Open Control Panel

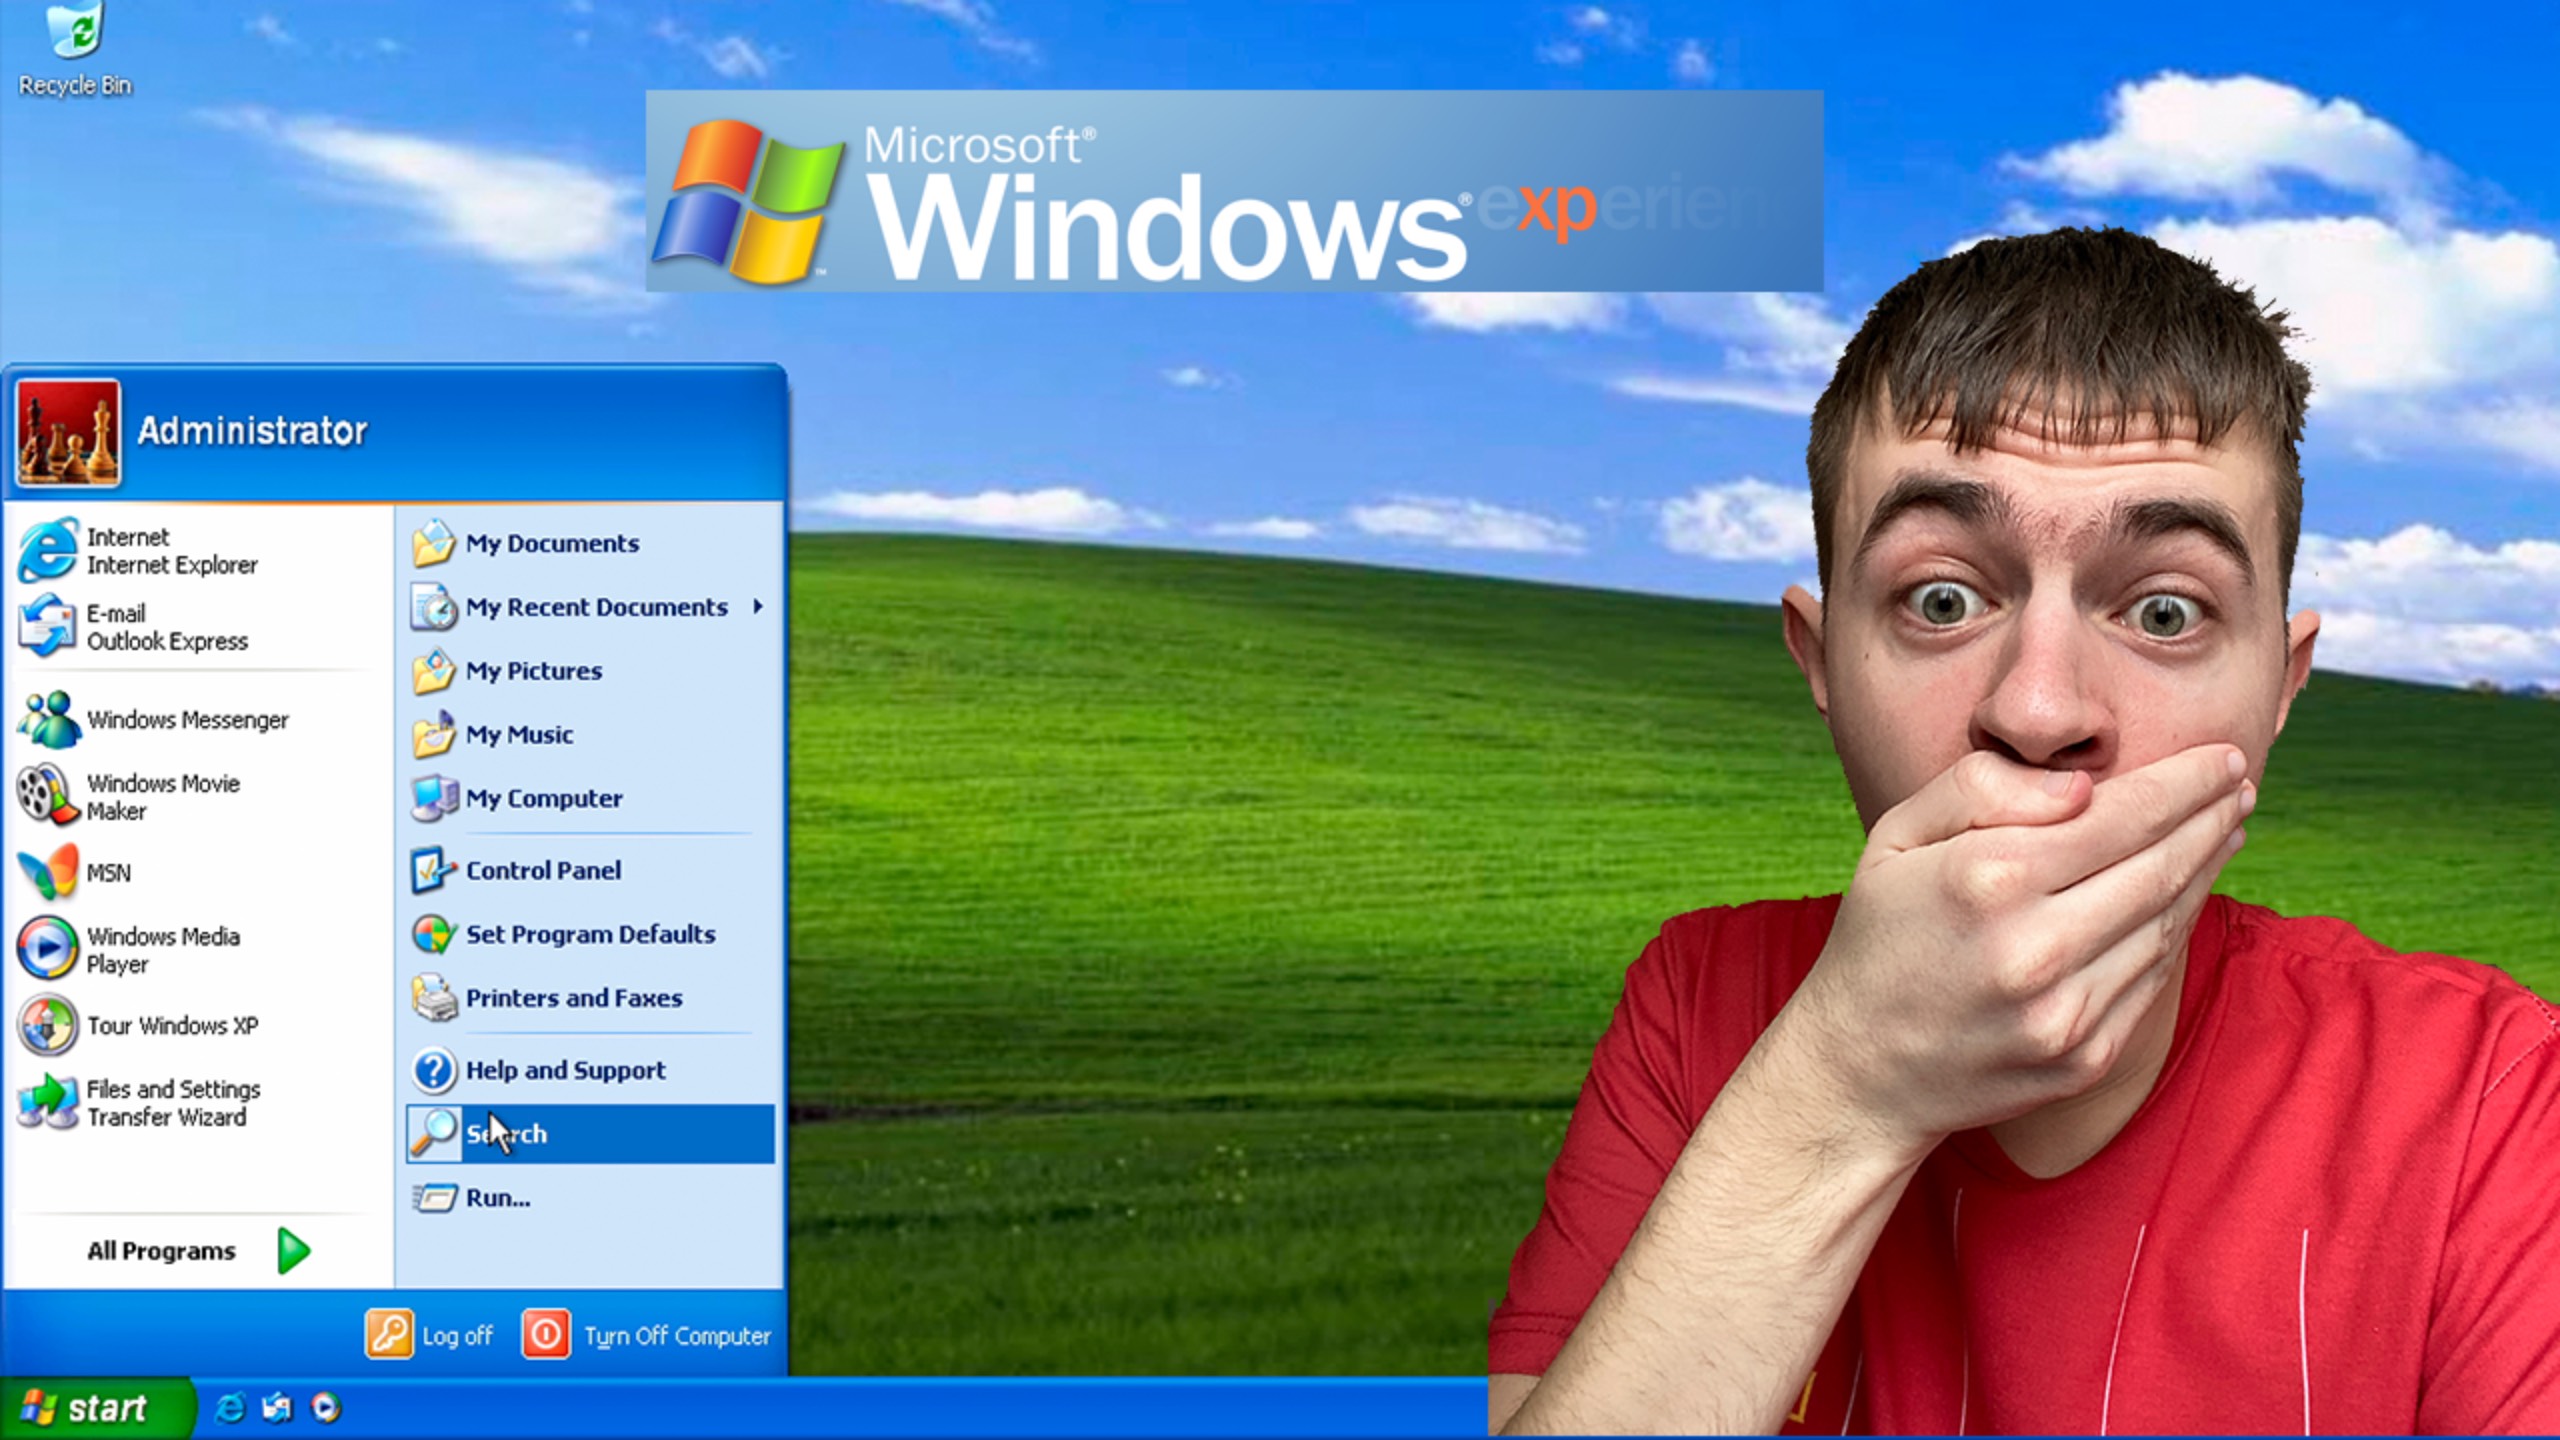pyautogui.click(x=542, y=870)
